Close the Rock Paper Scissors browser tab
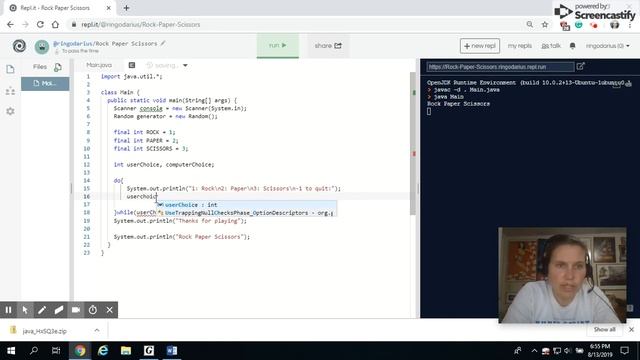 click(x=109, y=8)
